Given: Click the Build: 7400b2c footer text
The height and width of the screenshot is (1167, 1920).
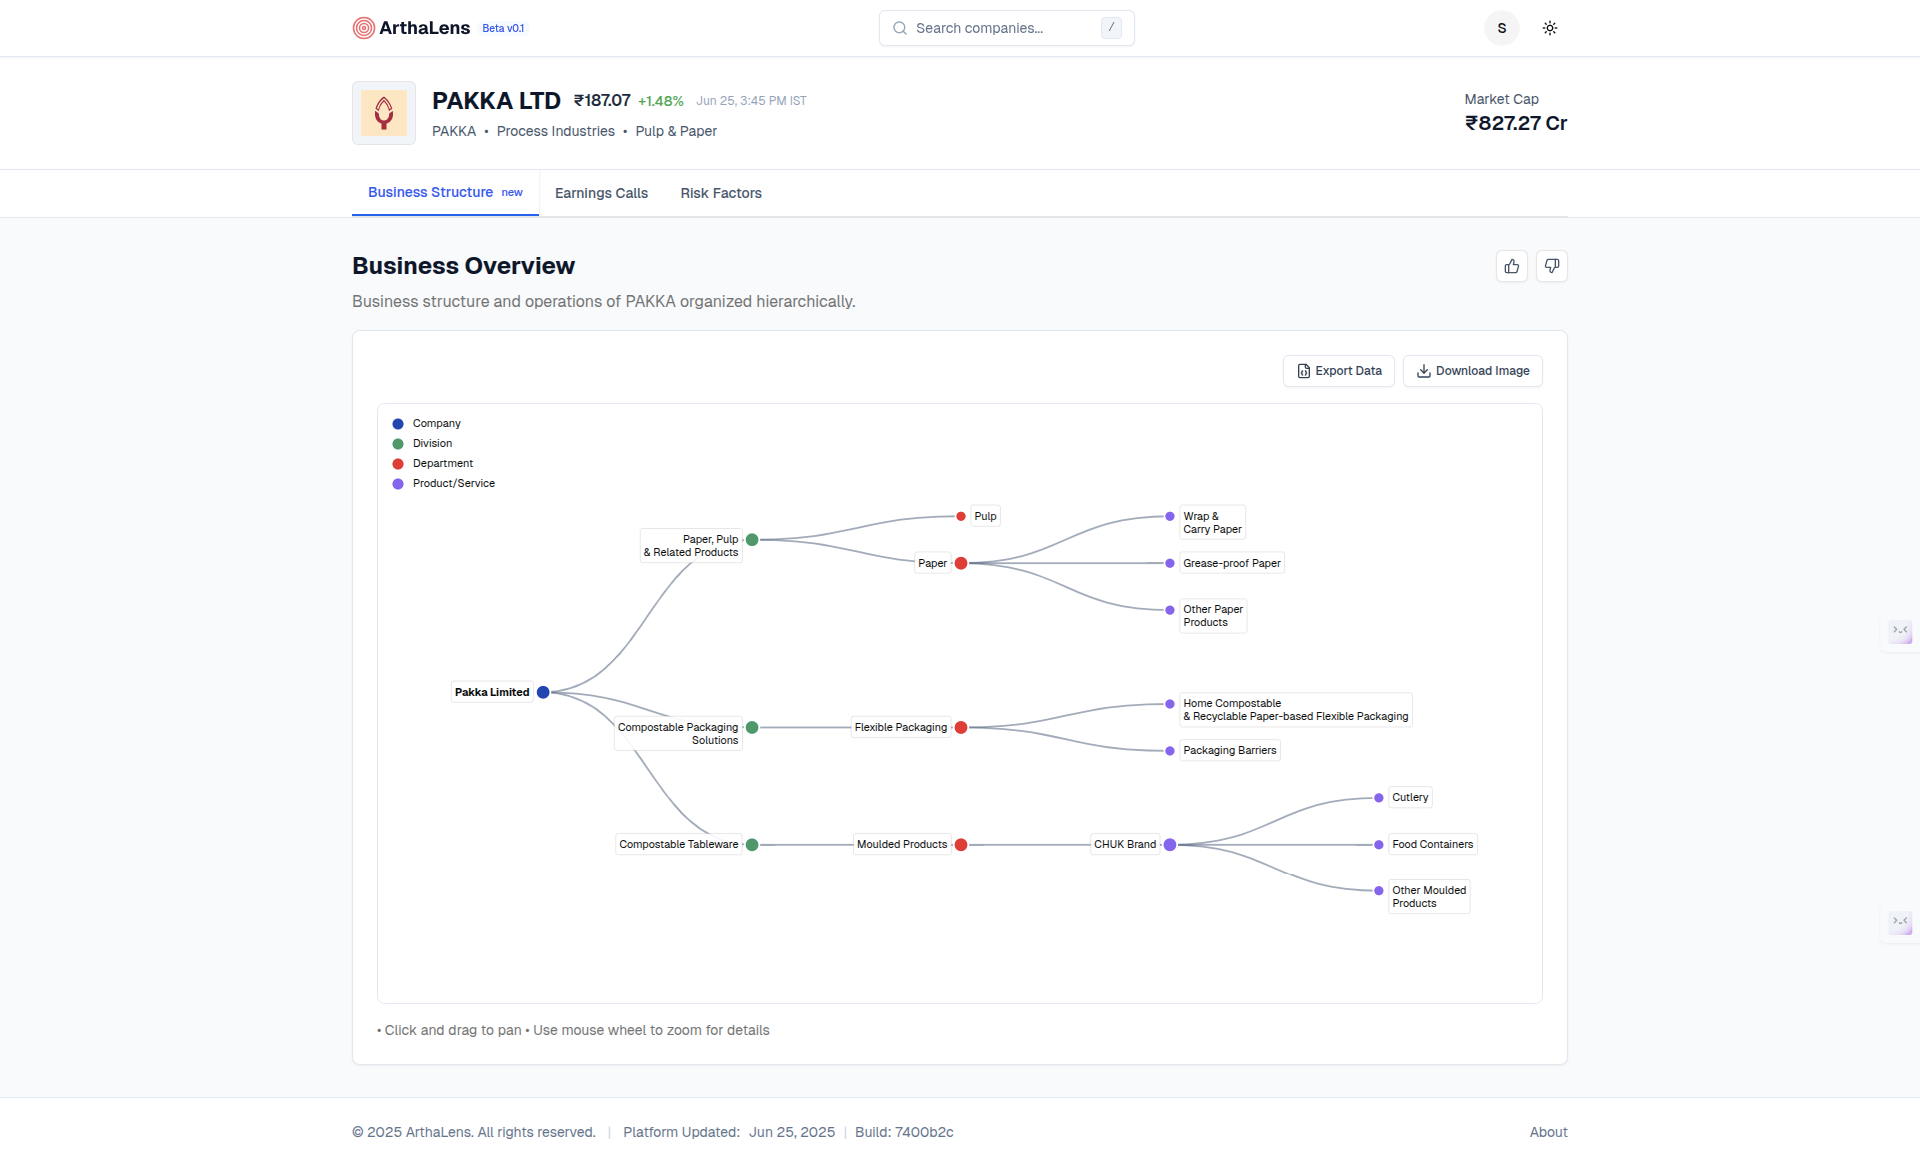Looking at the screenshot, I should pyautogui.click(x=904, y=1132).
